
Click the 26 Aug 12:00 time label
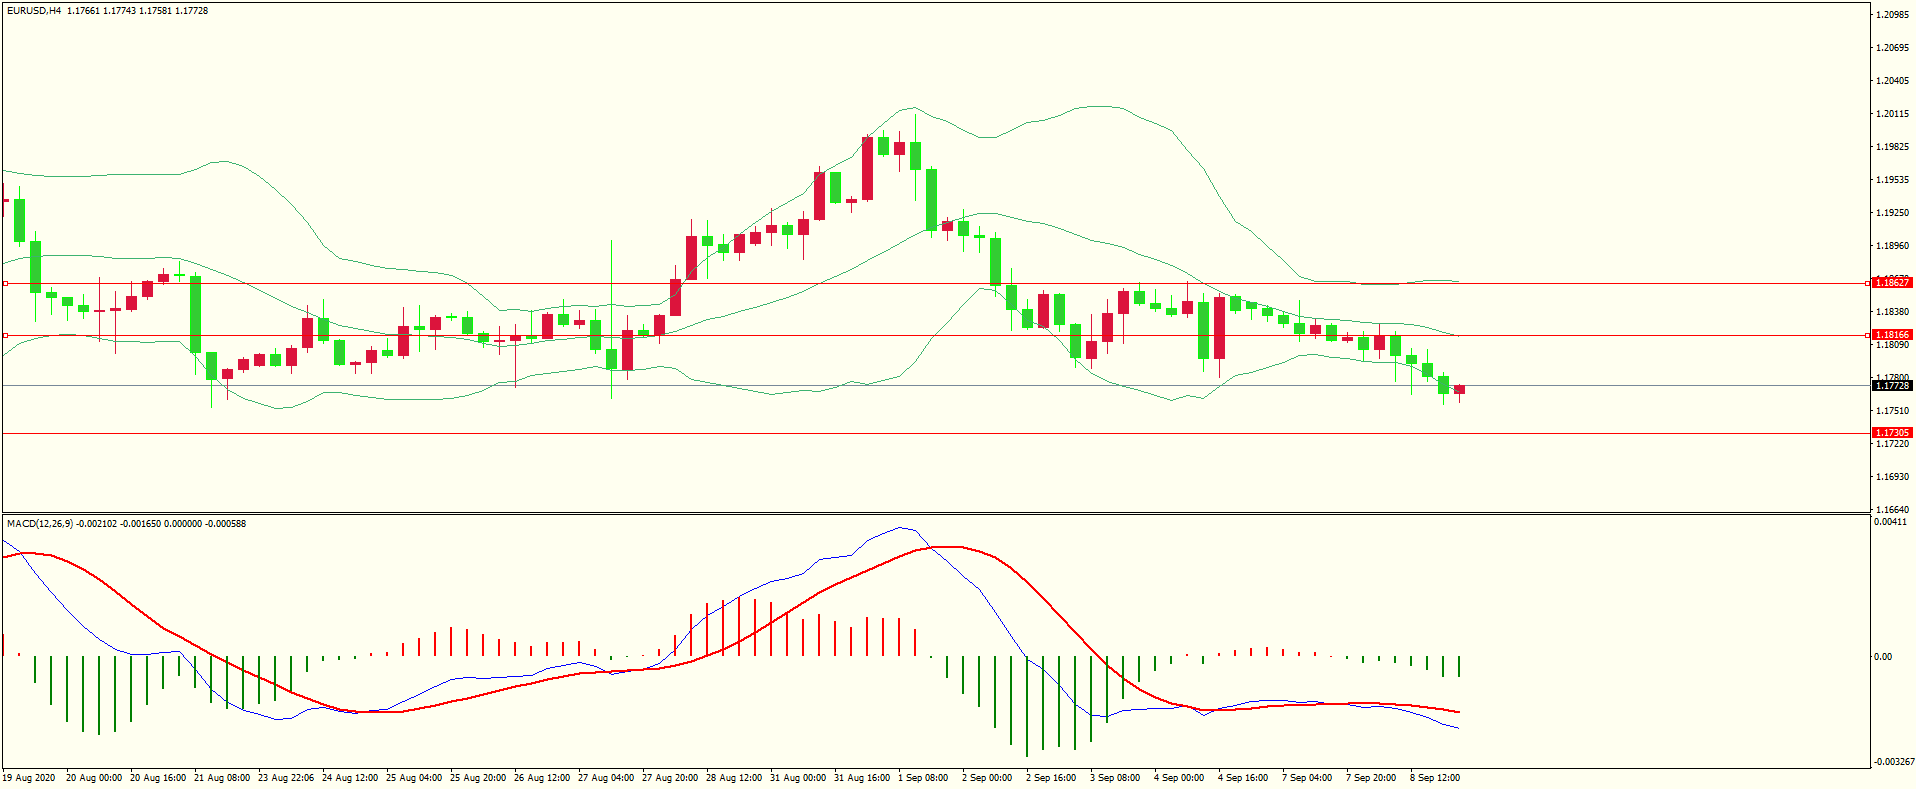tap(542, 778)
